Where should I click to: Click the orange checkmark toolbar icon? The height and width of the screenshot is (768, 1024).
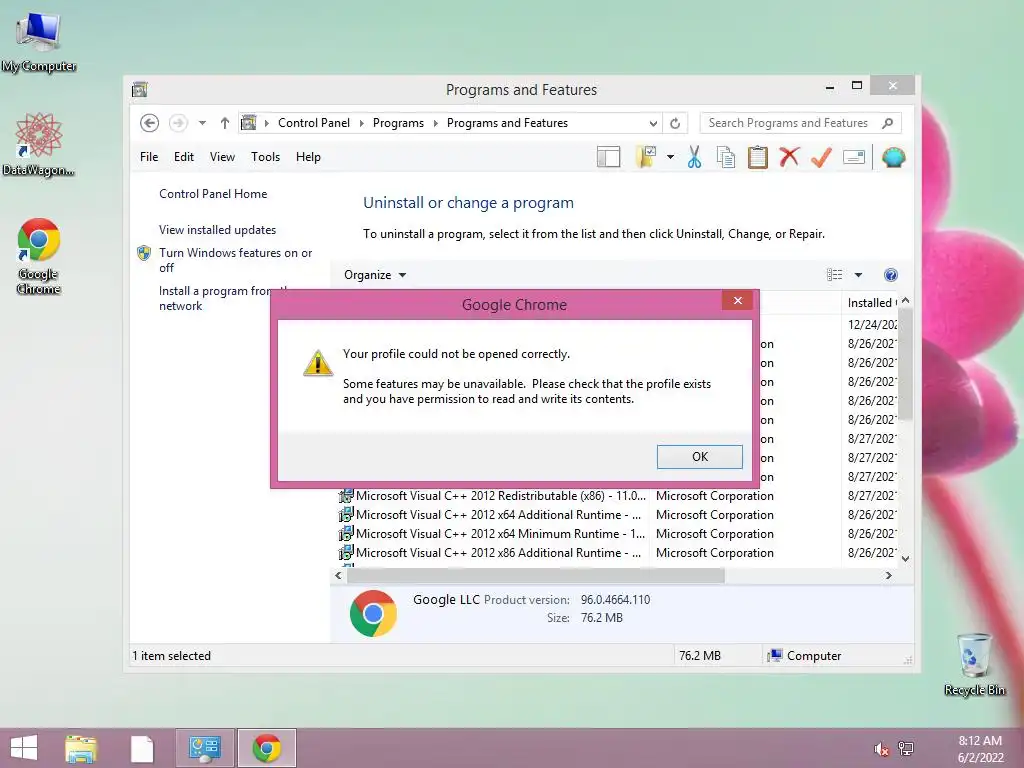(x=822, y=157)
